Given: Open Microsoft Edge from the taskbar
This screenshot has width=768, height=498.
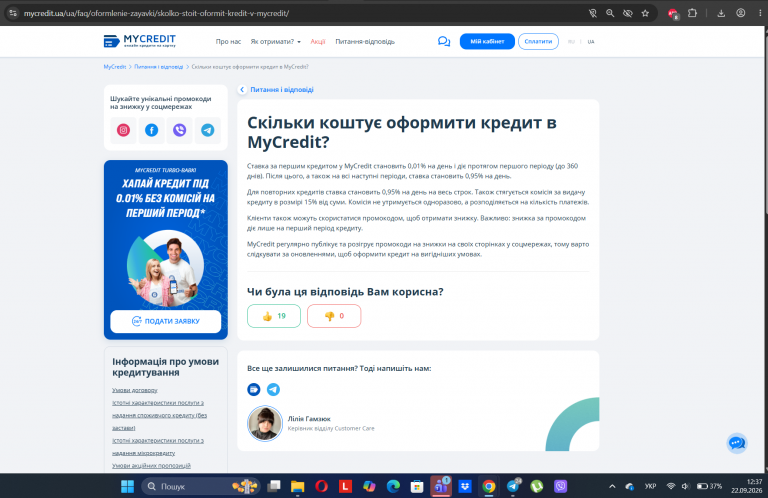Looking at the screenshot, I should 393,486.
